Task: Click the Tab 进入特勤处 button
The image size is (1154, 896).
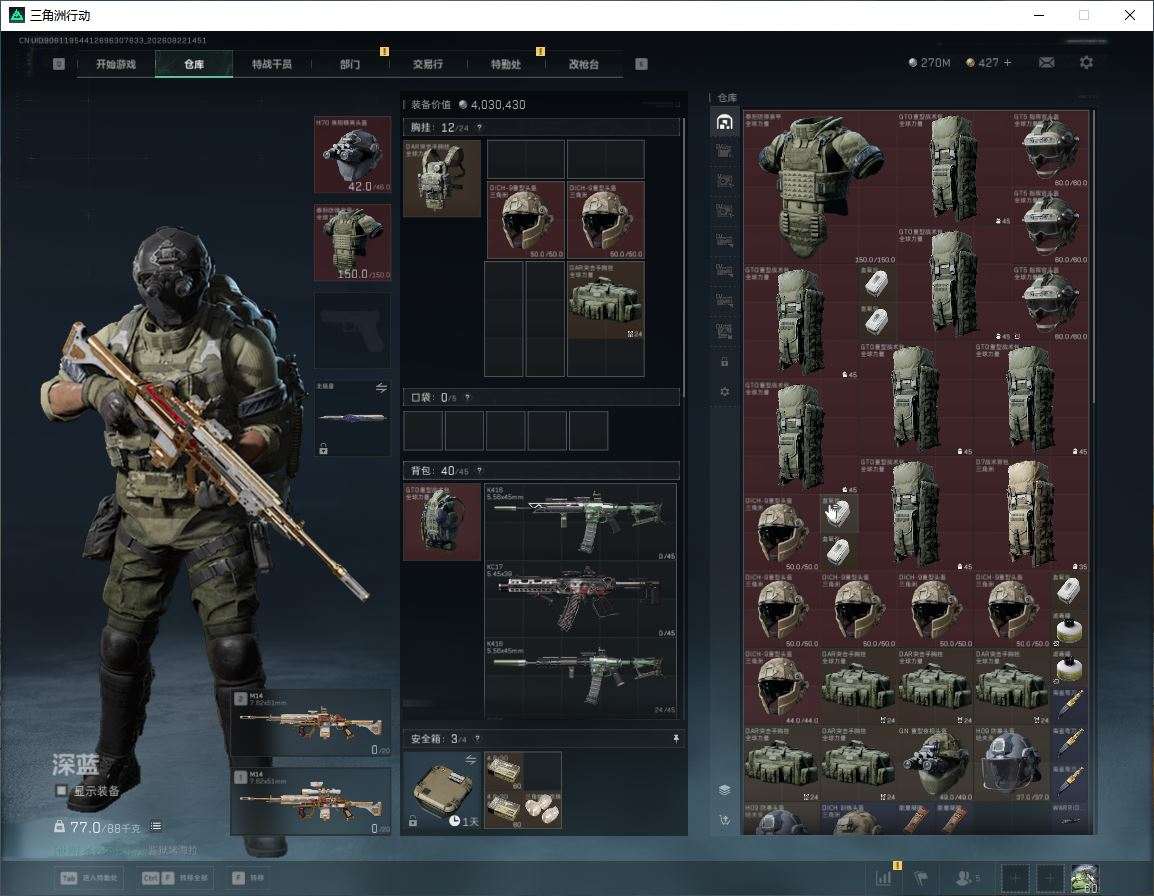Action: tap(90, 878)
